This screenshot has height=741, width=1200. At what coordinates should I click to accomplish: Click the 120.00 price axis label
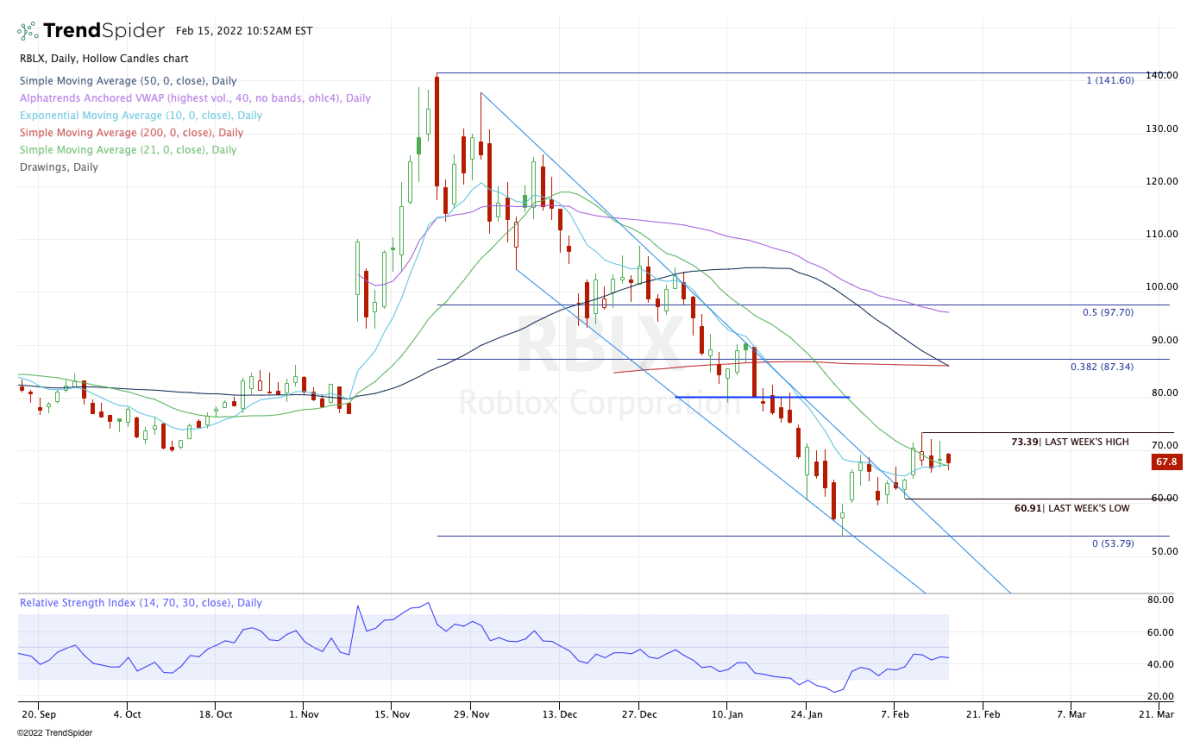(1163, 182)
